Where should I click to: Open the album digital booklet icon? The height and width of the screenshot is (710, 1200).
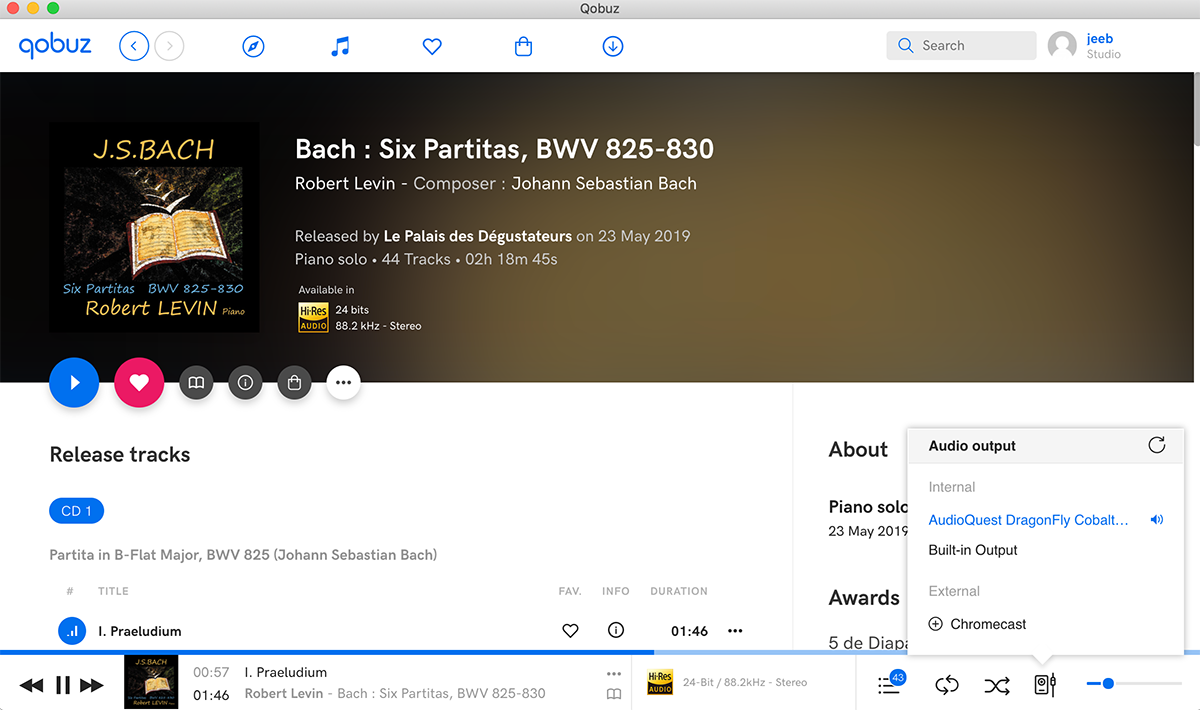point(197,382)
